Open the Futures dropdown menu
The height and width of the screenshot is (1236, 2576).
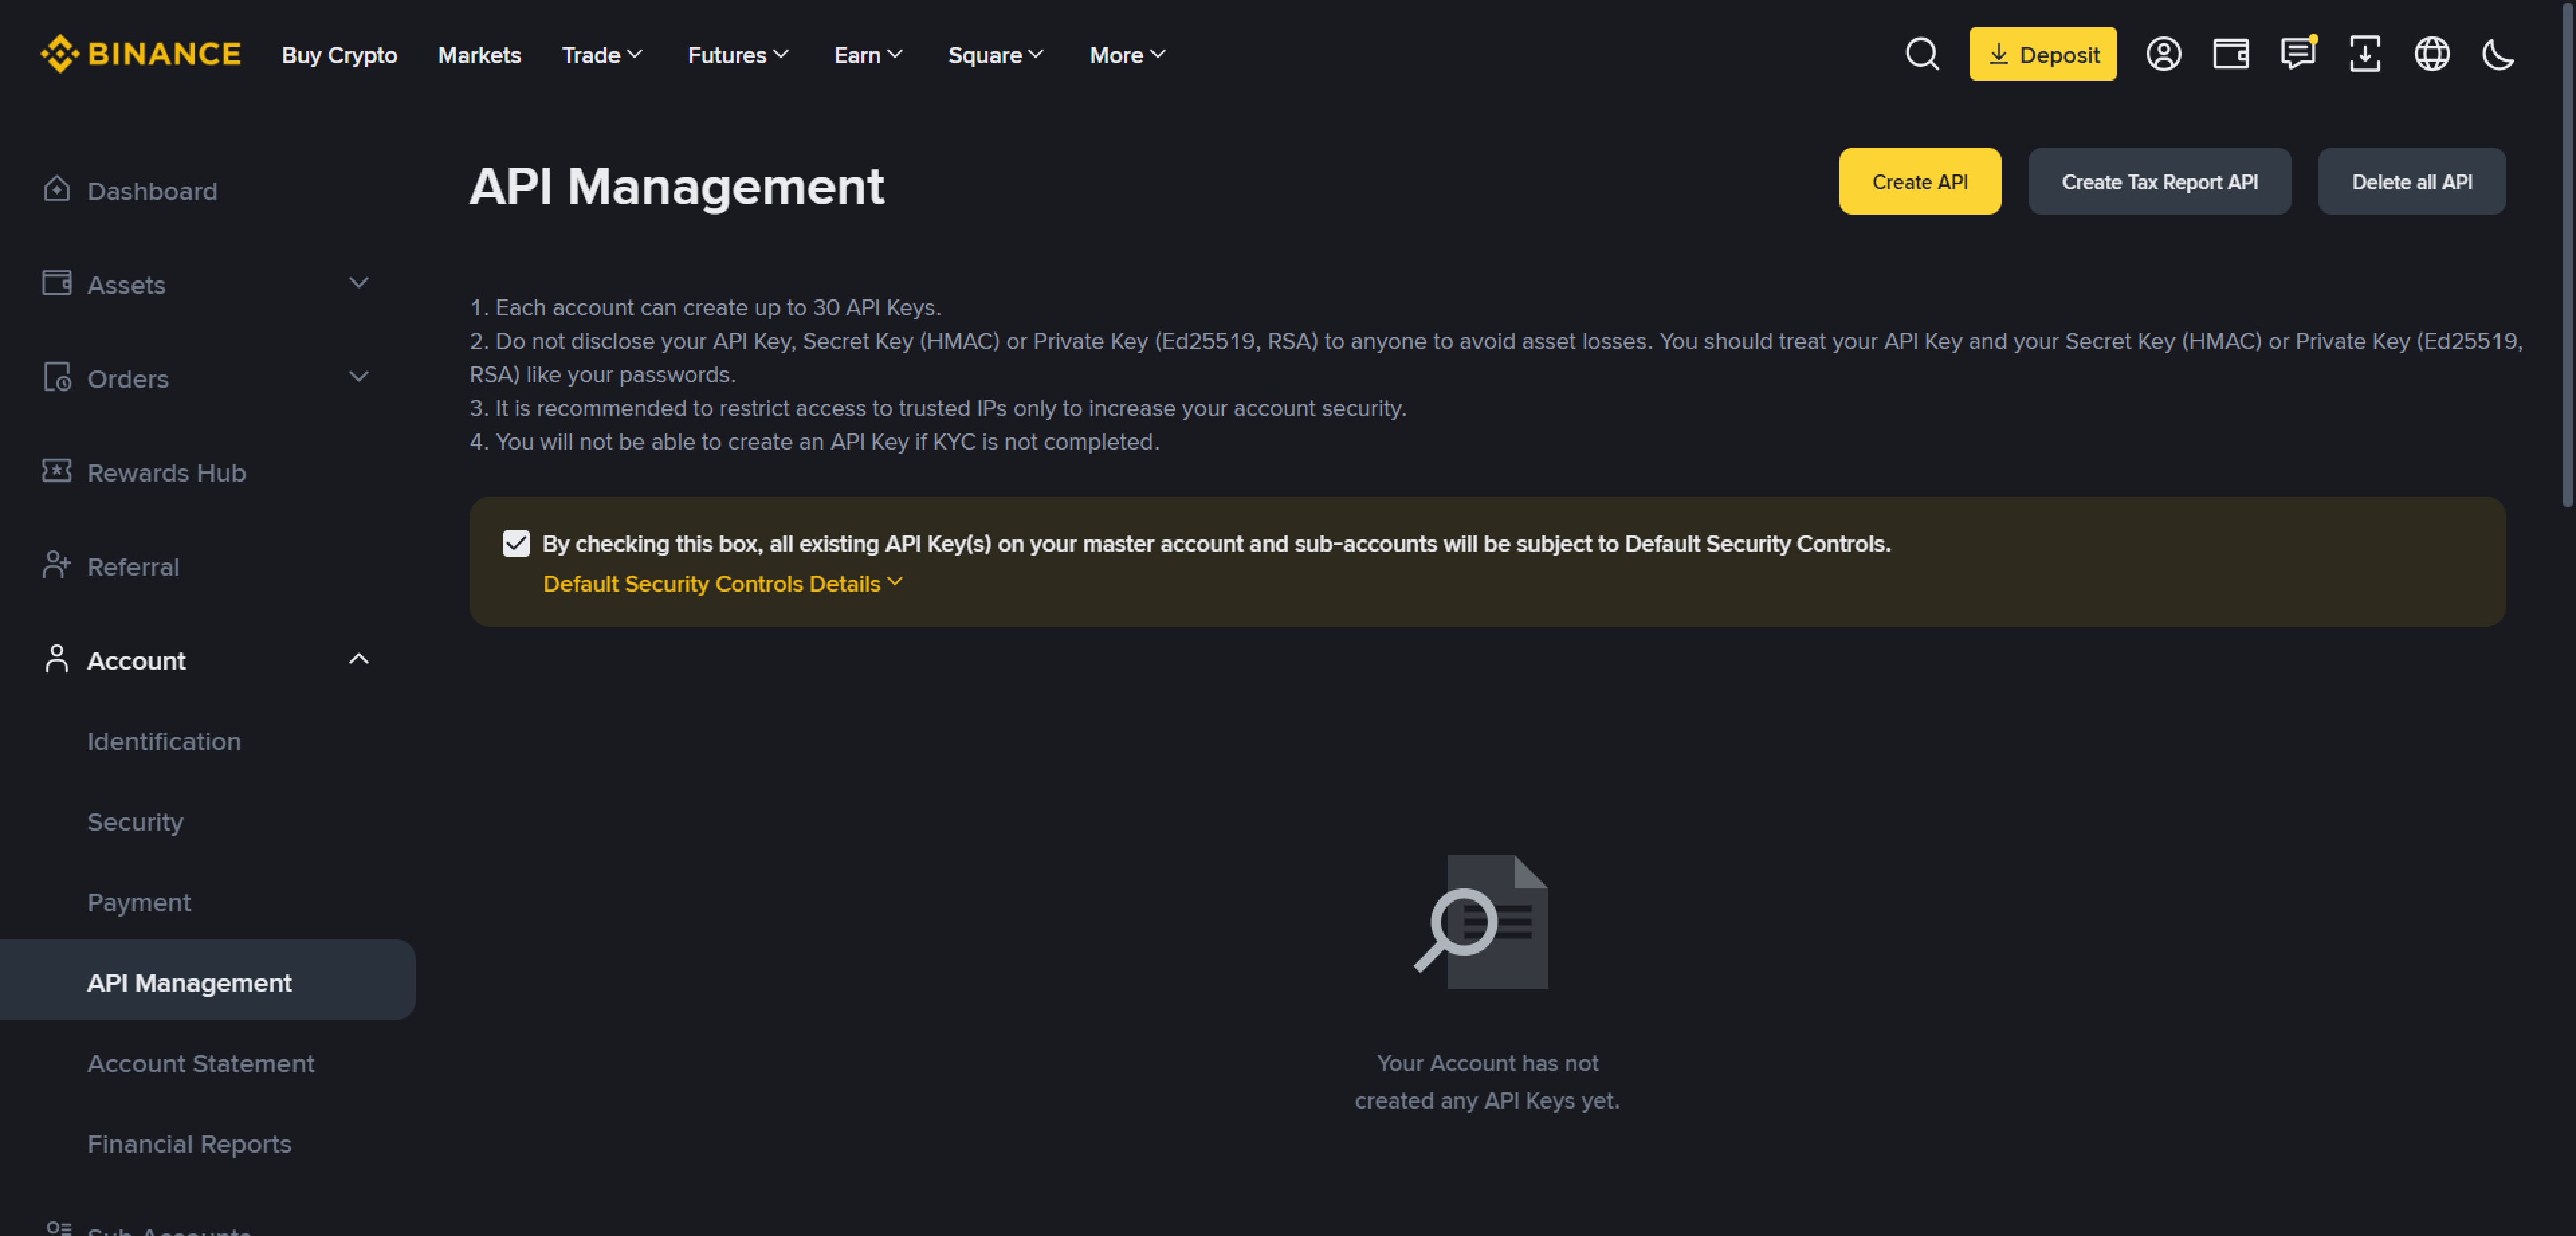pyautogui.click(x=738, y=55)
